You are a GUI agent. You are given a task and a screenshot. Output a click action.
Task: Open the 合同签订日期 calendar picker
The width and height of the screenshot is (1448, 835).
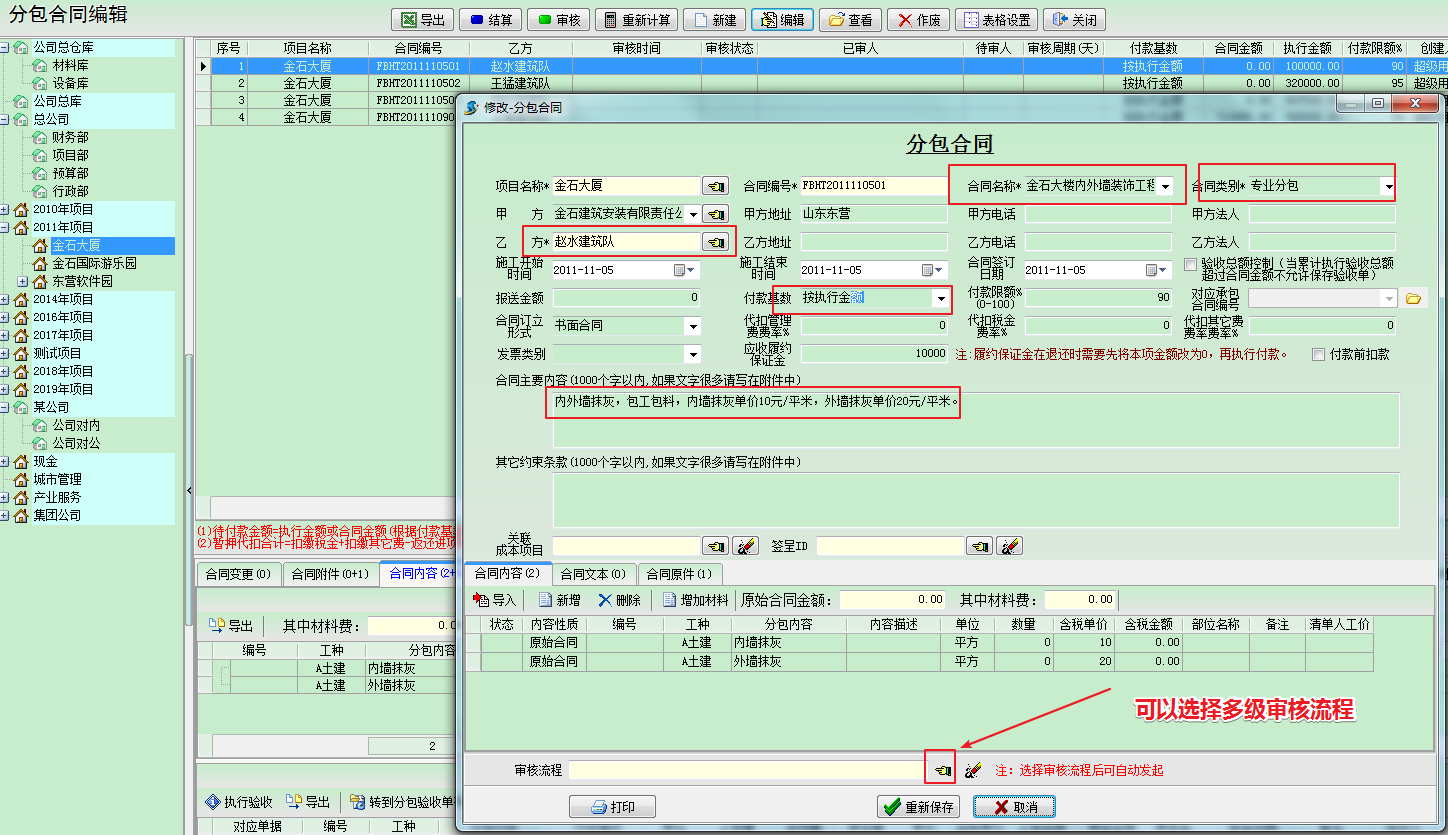pos(1157,270)
